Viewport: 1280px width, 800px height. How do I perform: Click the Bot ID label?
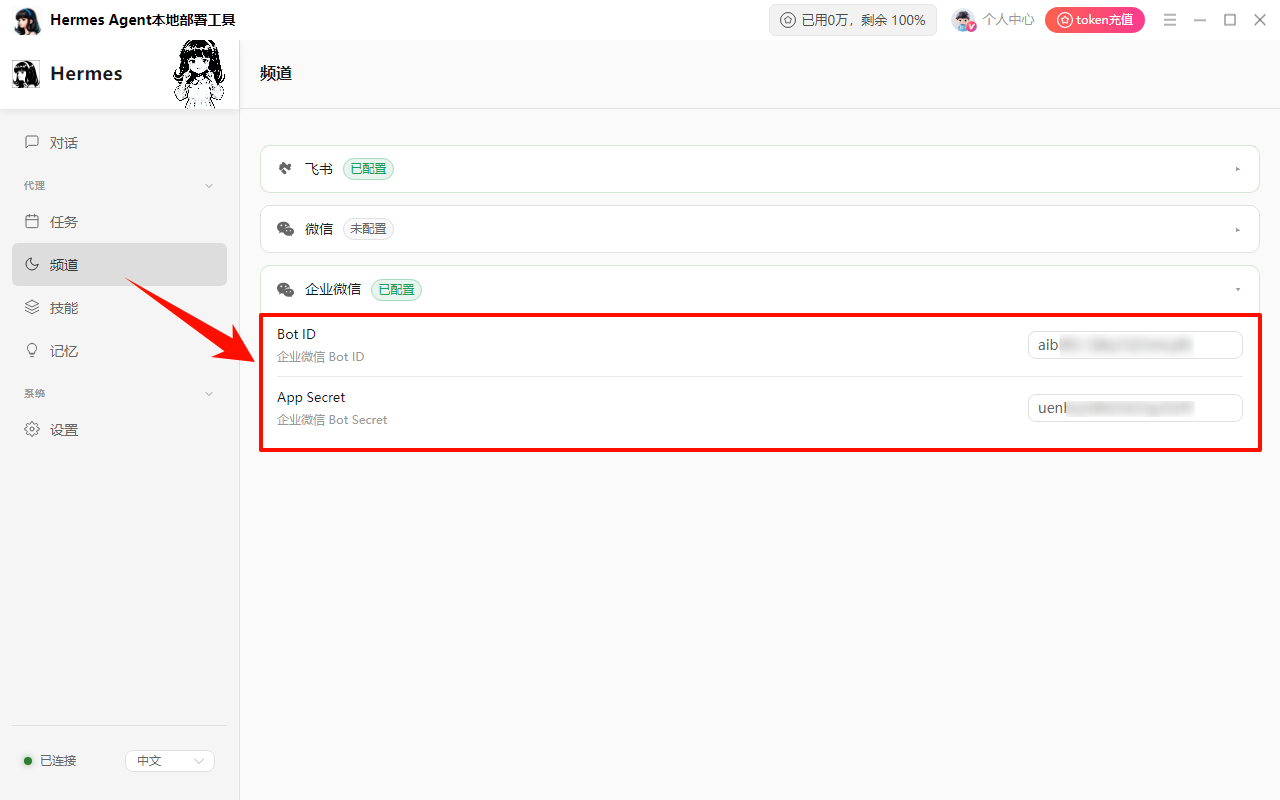pos(296,334)
